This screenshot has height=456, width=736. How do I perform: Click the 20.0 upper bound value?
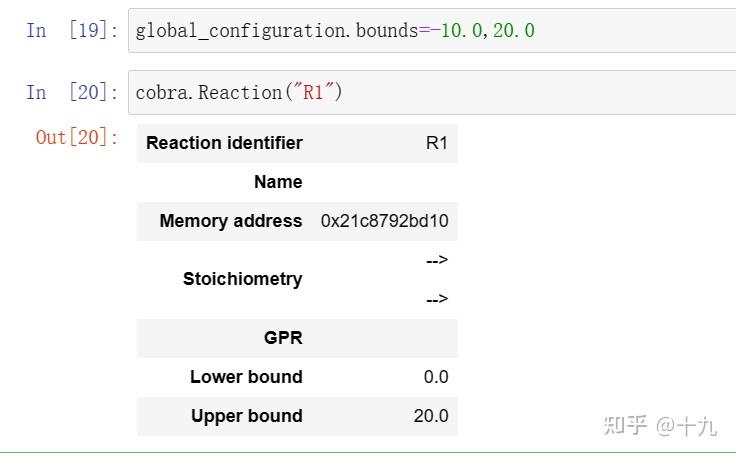tap(431, 416)
